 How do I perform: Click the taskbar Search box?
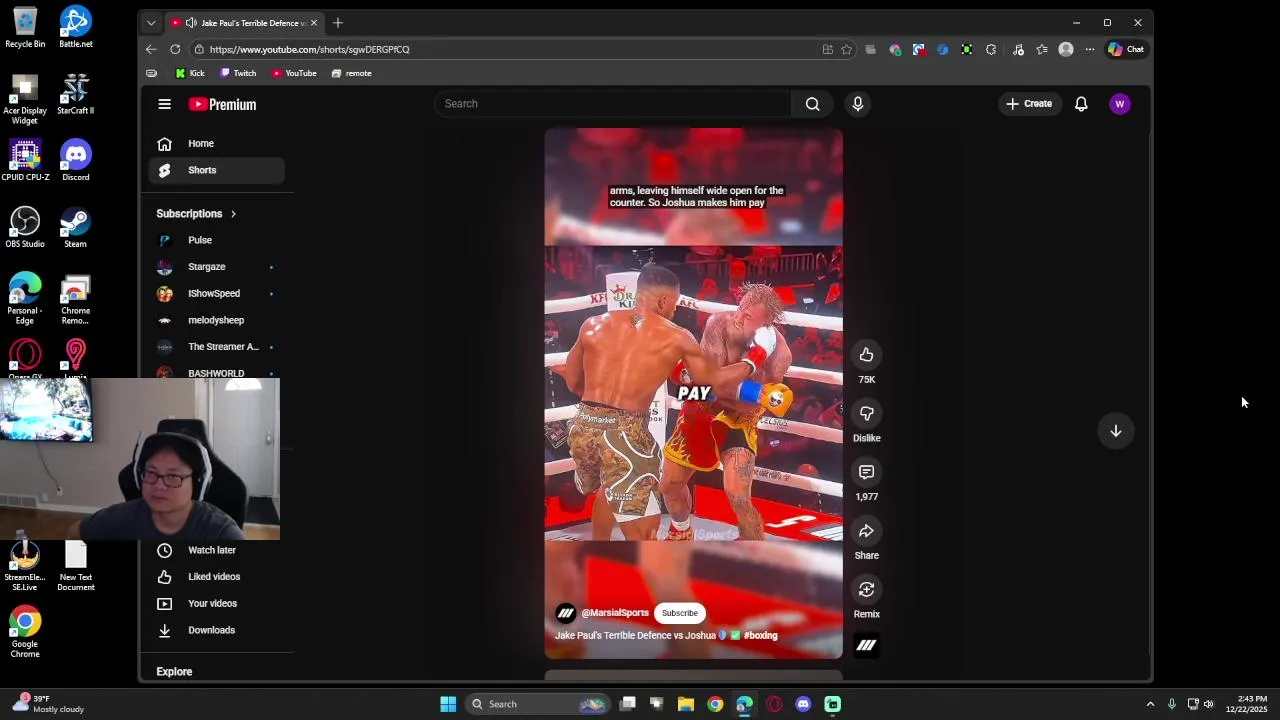pyautogui.click(x=538, y=704)
